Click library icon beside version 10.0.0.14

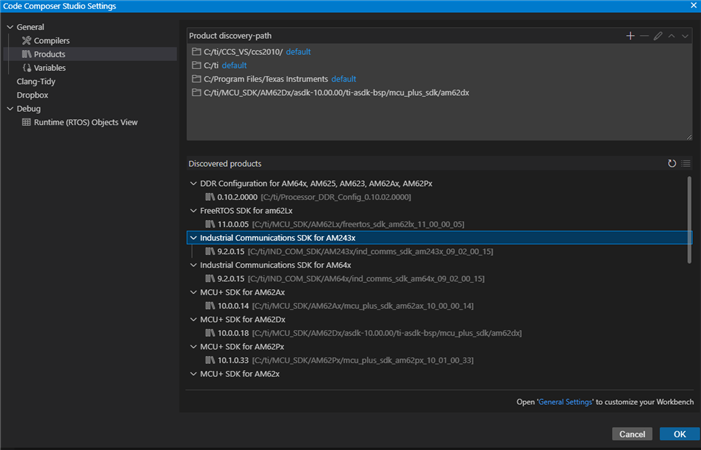(210, 306)
